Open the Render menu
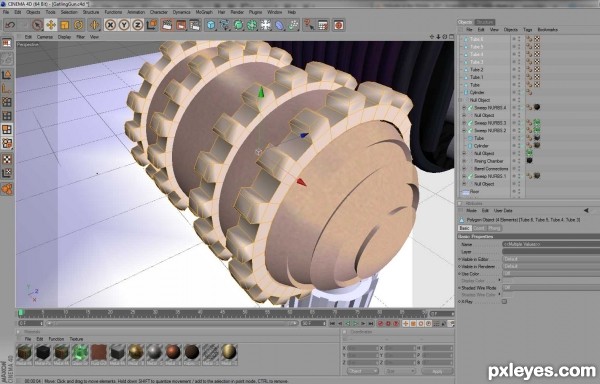Screen dimensions: 600x384 point(237,12)
